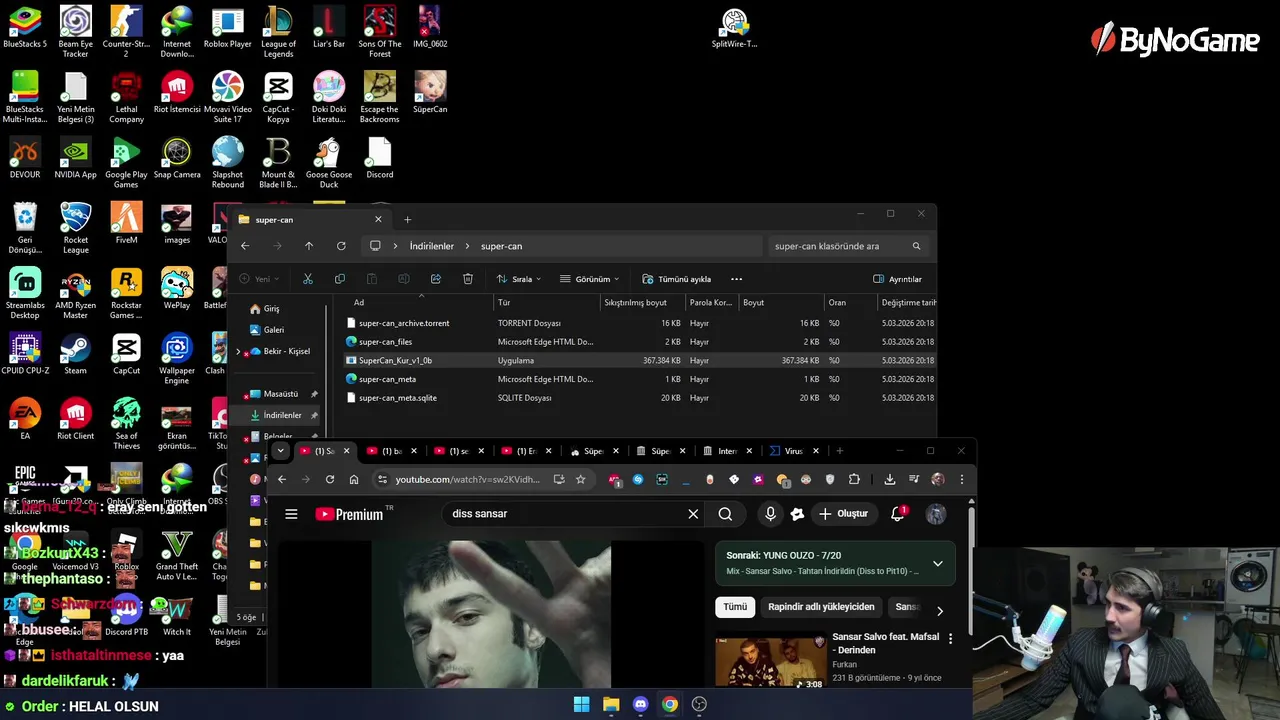Open the Rocket League desktop icon
The image size is (1280, 720).
pos(76,228)
